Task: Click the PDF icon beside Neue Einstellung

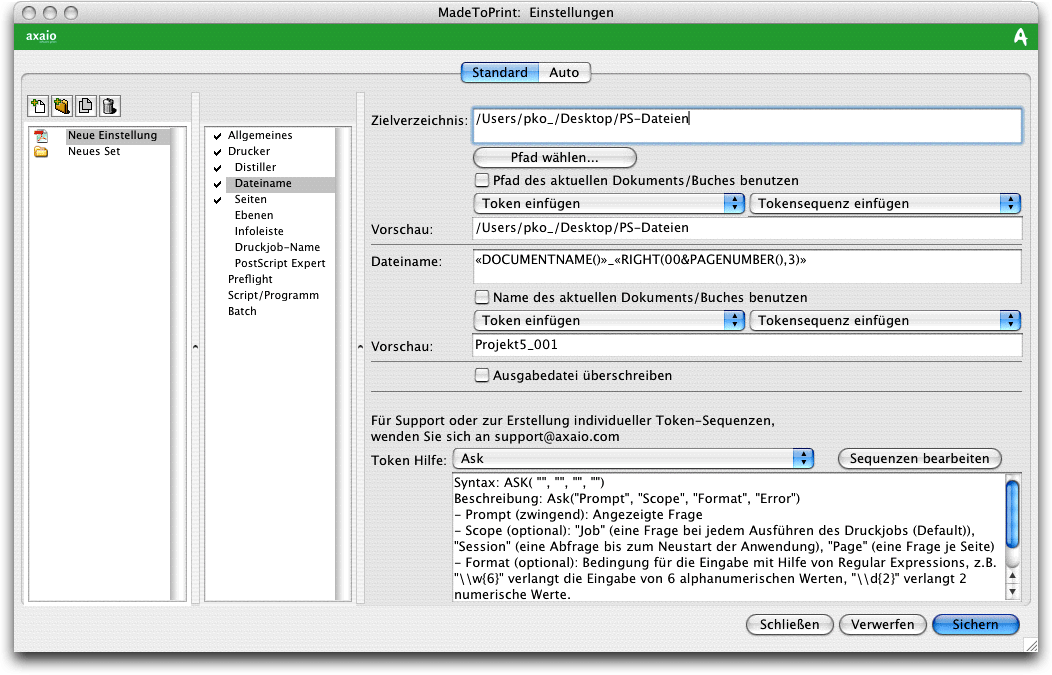Action: click(42, 136)
